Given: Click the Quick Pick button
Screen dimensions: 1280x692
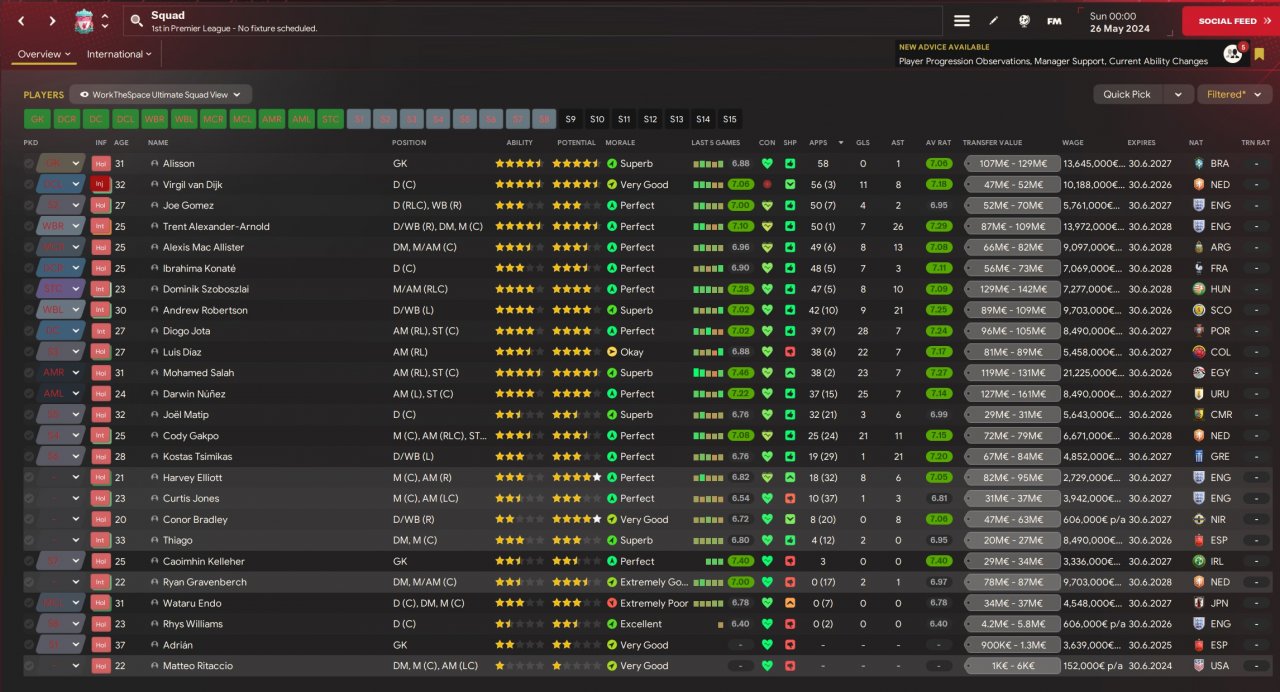Looking at the screenshot, I should 1128,94.
